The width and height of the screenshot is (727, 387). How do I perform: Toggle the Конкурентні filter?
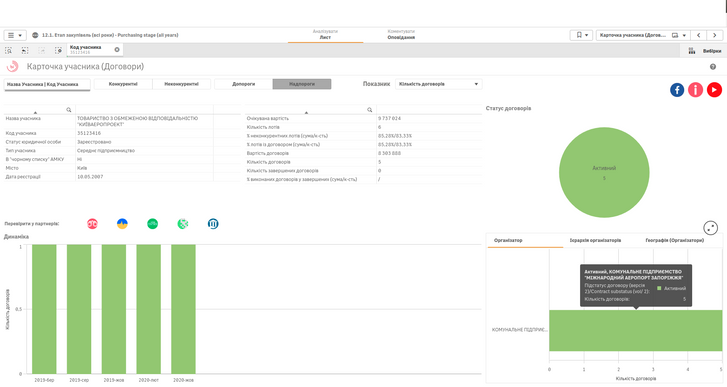tap(123, 84)
